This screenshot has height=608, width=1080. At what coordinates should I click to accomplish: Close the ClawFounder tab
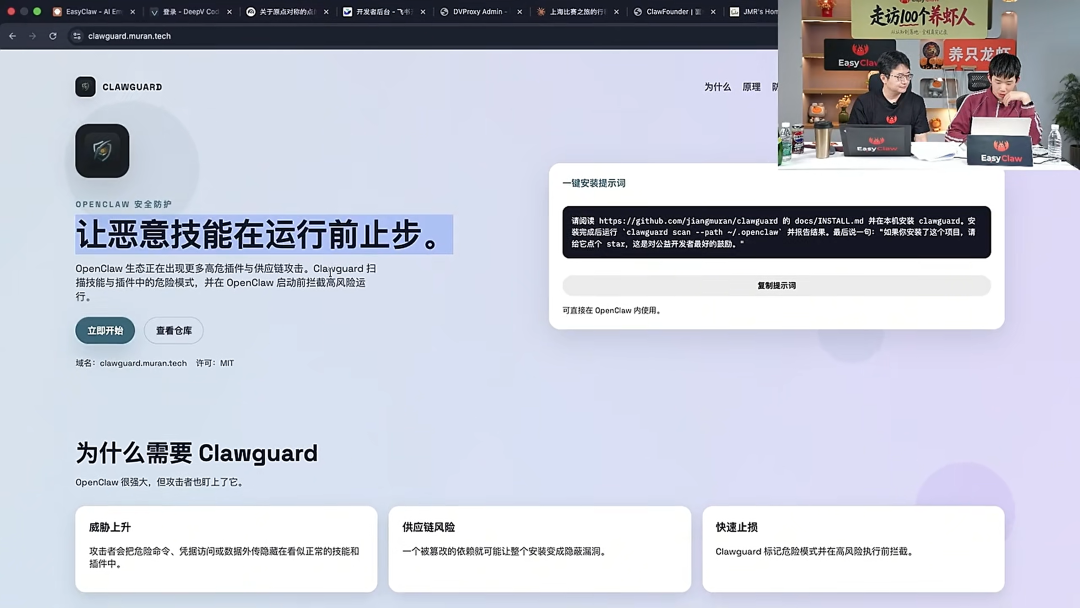(713, 12)
